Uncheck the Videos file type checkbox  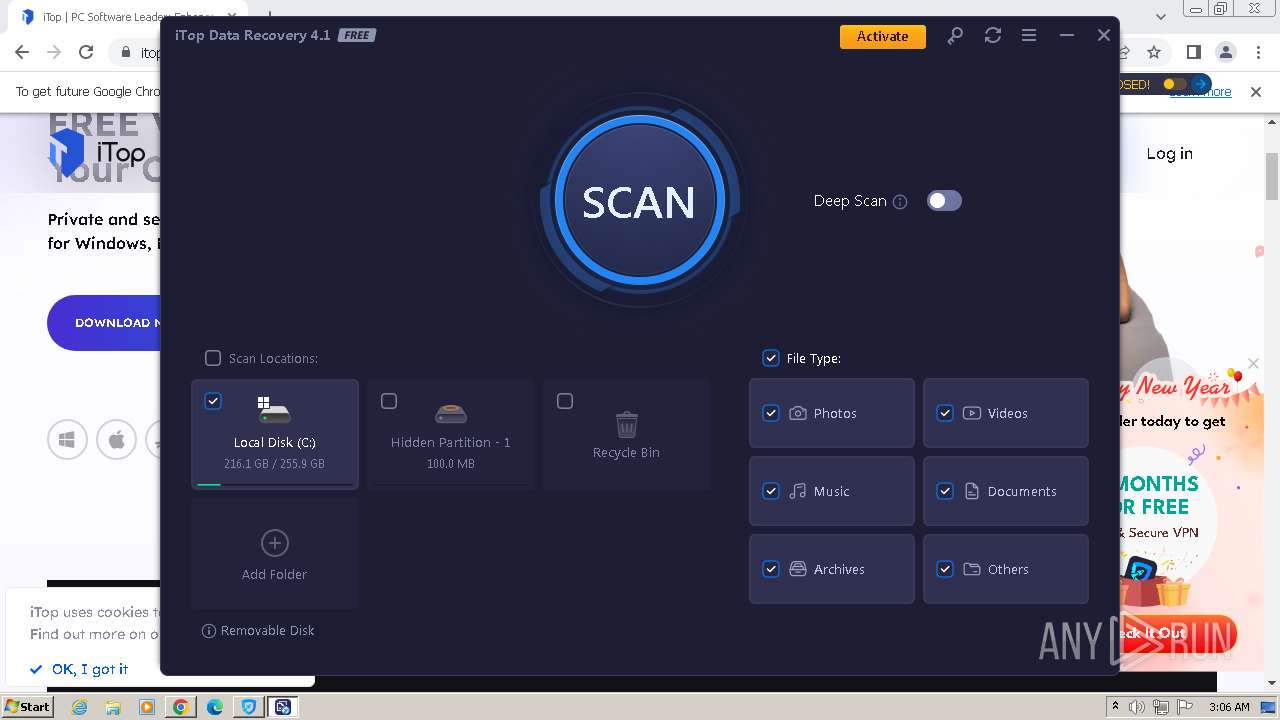(945, 413)
